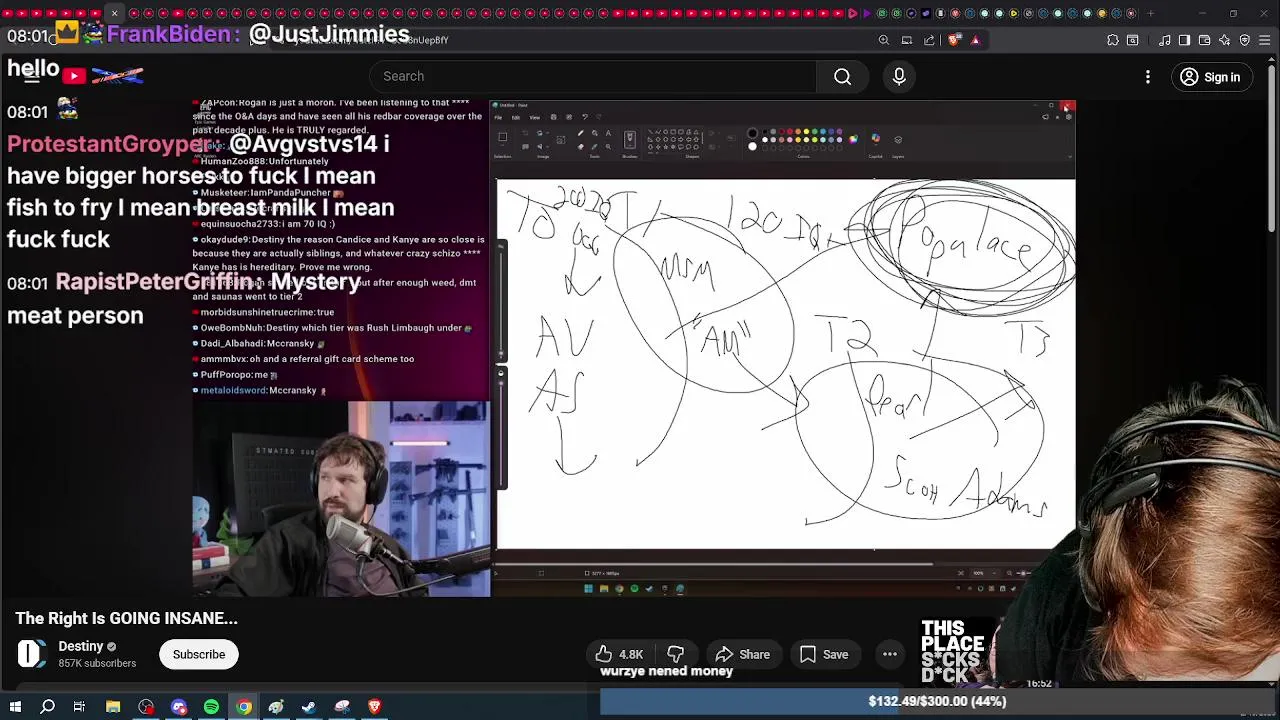Share the video
Screen dimensions: 1280x720
pos(742,654)
